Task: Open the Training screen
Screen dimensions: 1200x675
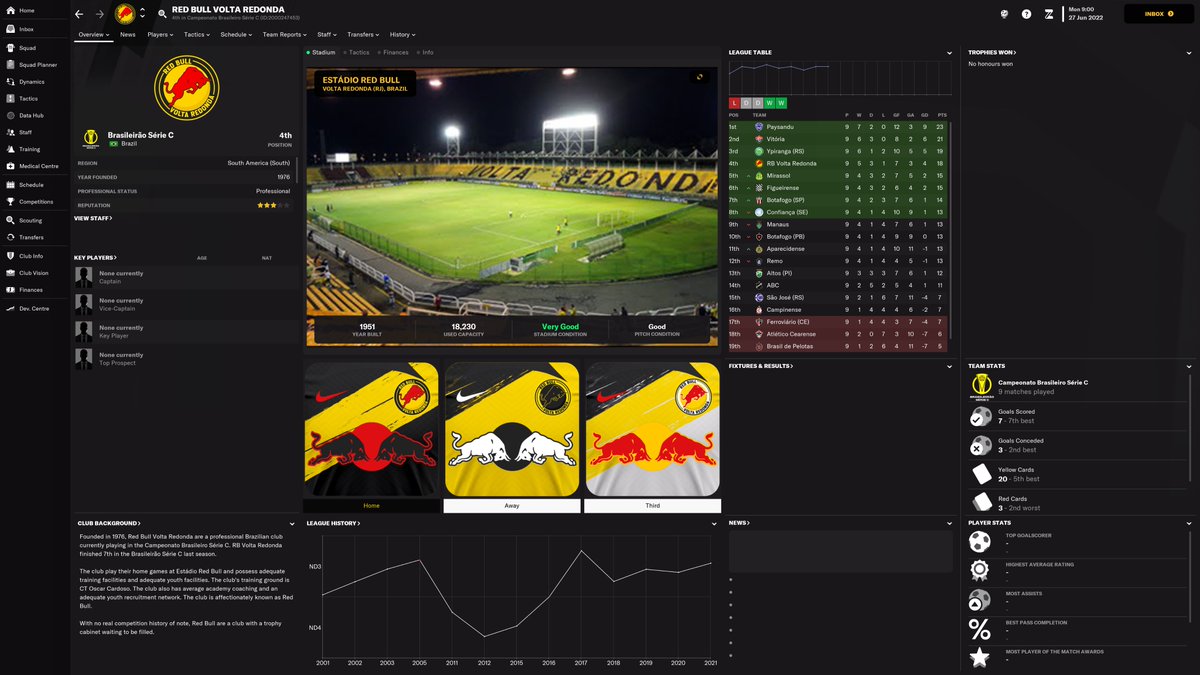Action: 30,149
